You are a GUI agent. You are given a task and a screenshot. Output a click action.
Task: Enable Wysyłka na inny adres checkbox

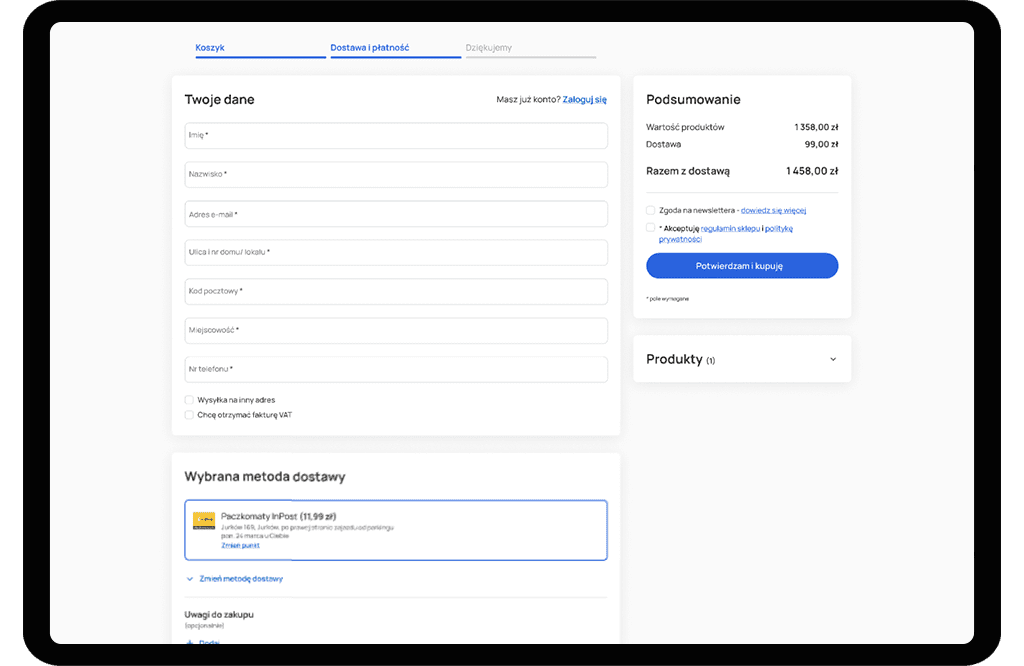[189, 400]
